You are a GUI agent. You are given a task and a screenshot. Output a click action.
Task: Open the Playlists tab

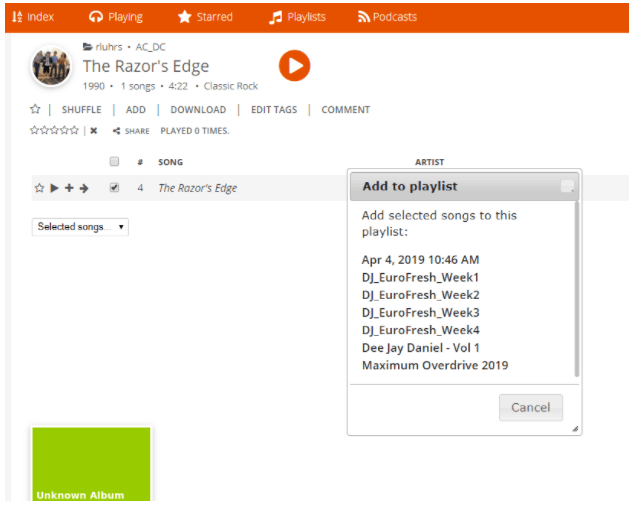pos(297,17)
